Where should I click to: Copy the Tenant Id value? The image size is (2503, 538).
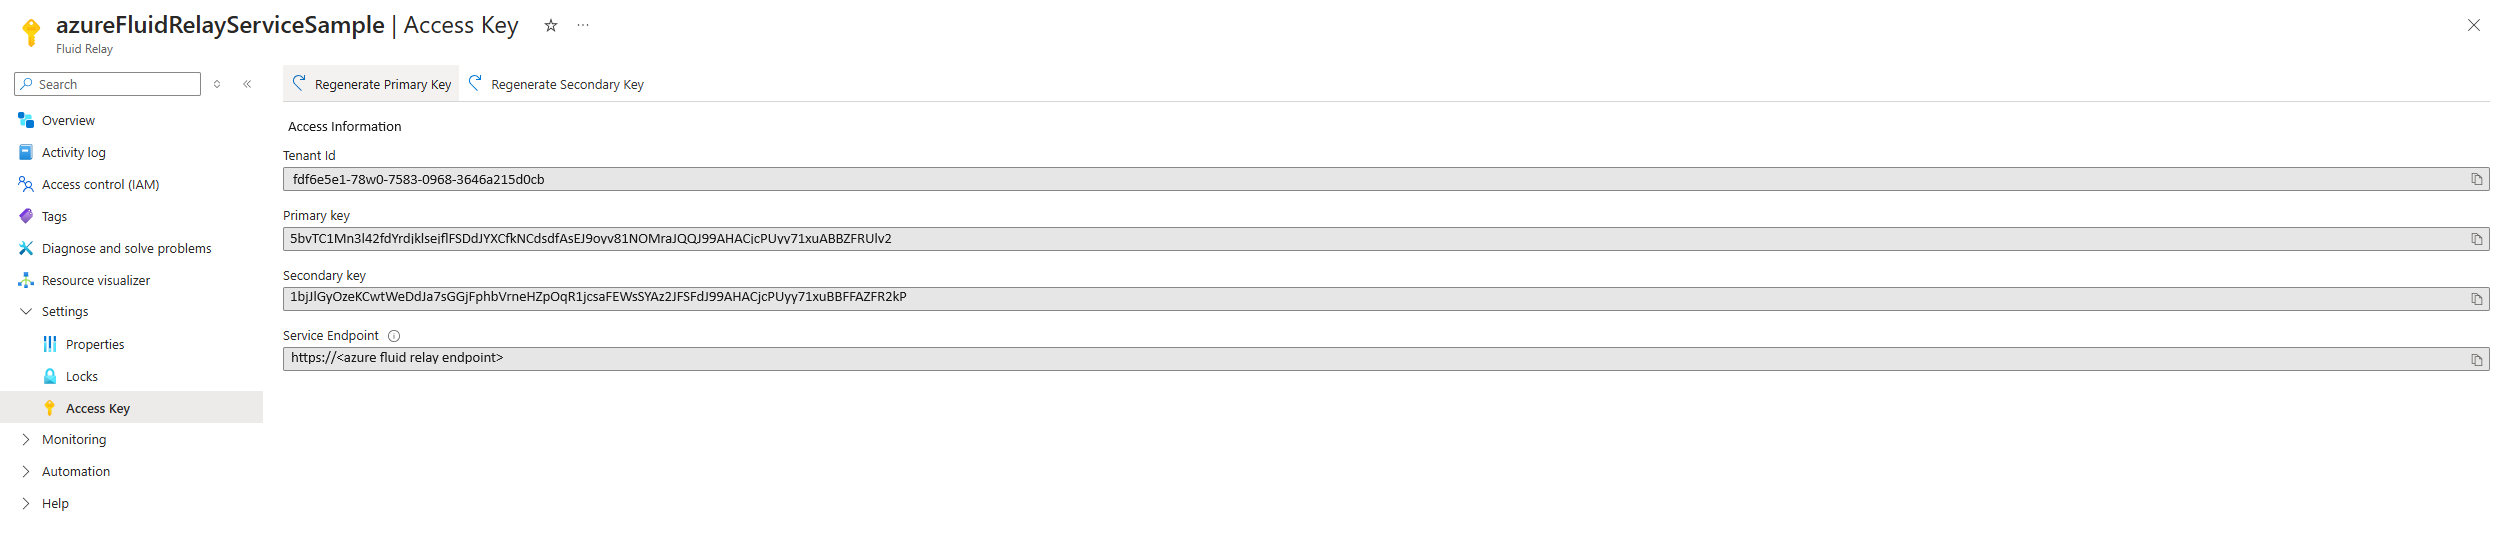2476,179
